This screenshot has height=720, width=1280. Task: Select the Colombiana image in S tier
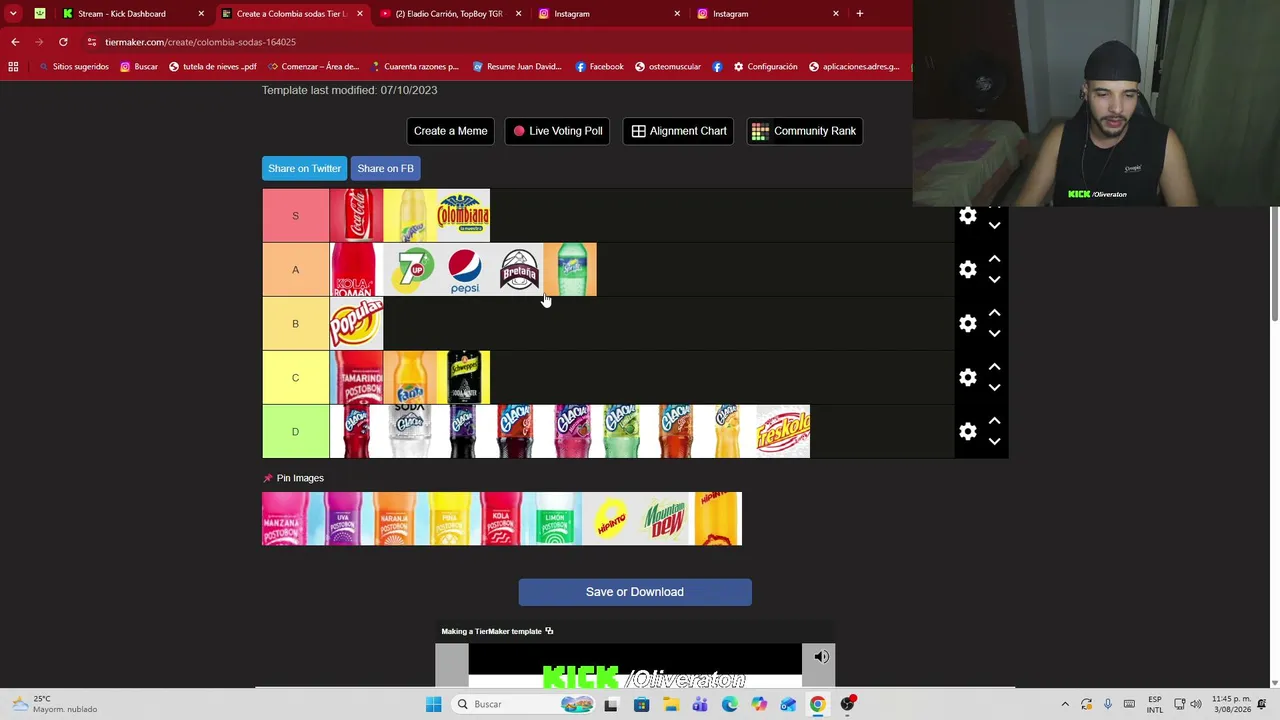pos(463,216)
